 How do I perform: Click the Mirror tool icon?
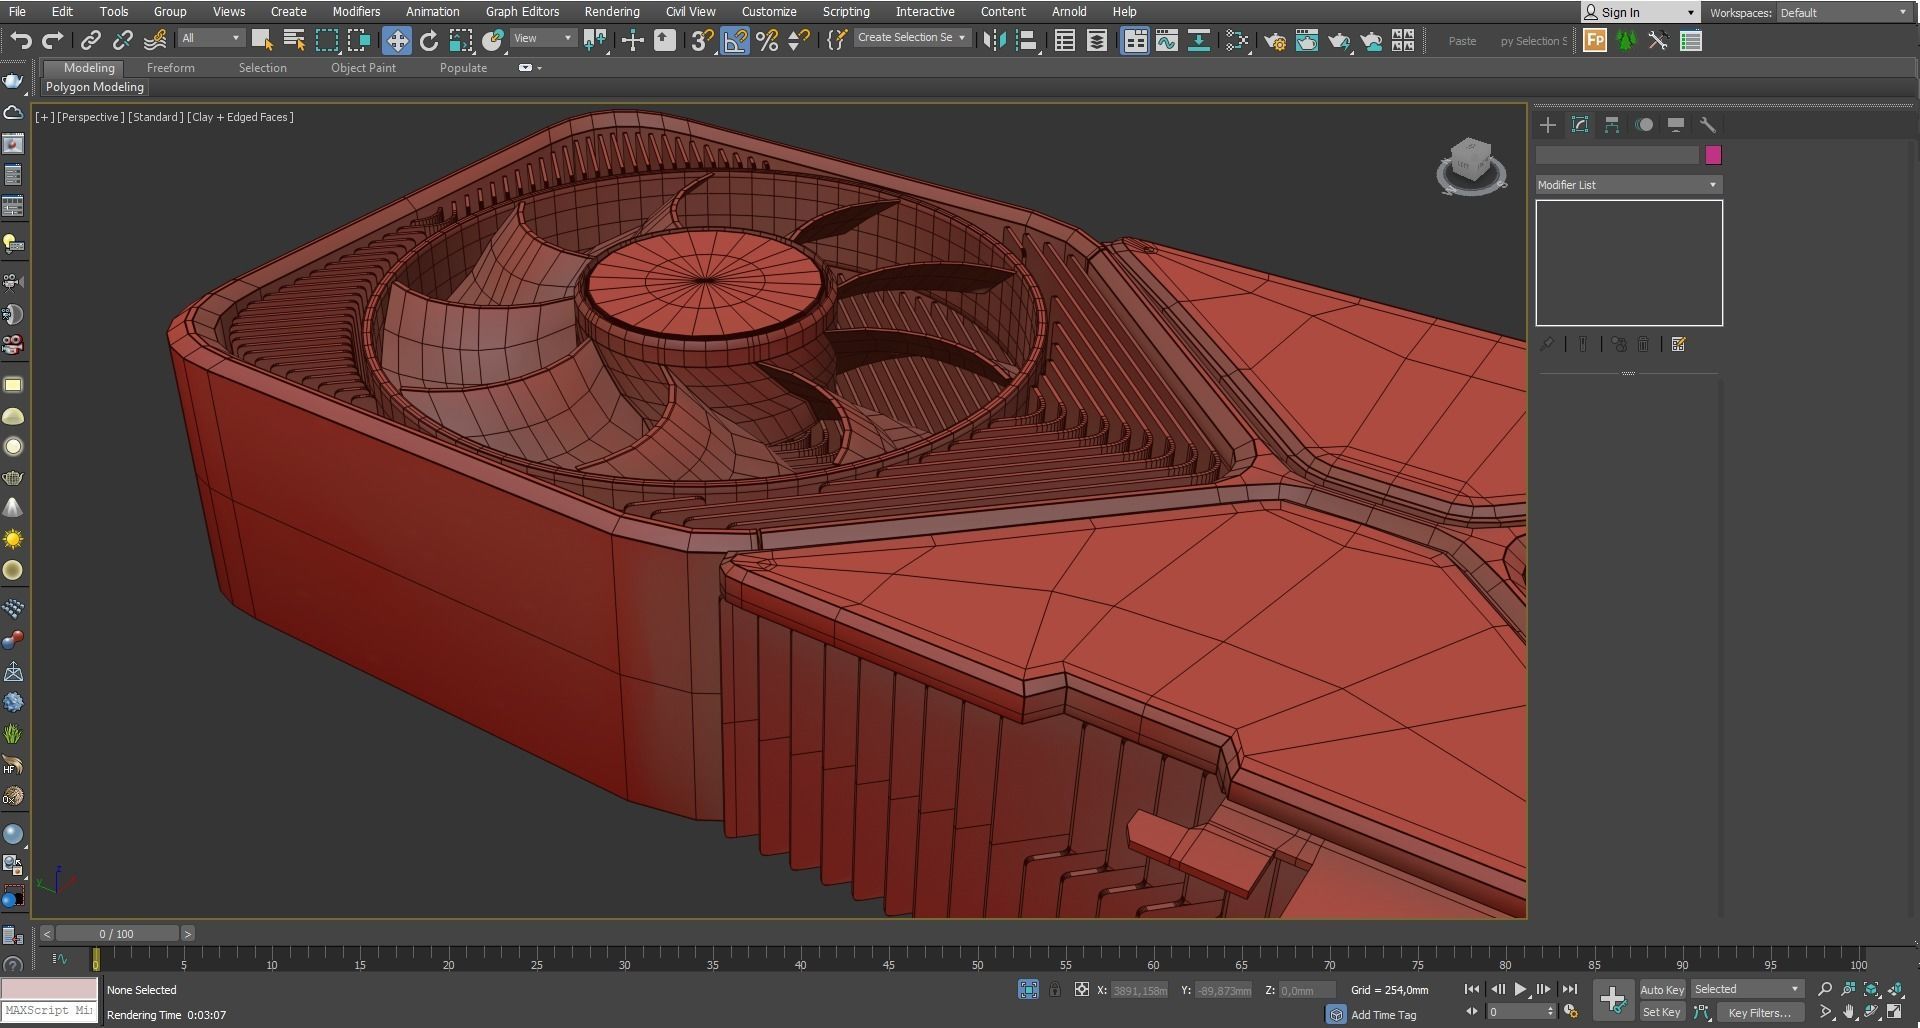click(994, 40)
